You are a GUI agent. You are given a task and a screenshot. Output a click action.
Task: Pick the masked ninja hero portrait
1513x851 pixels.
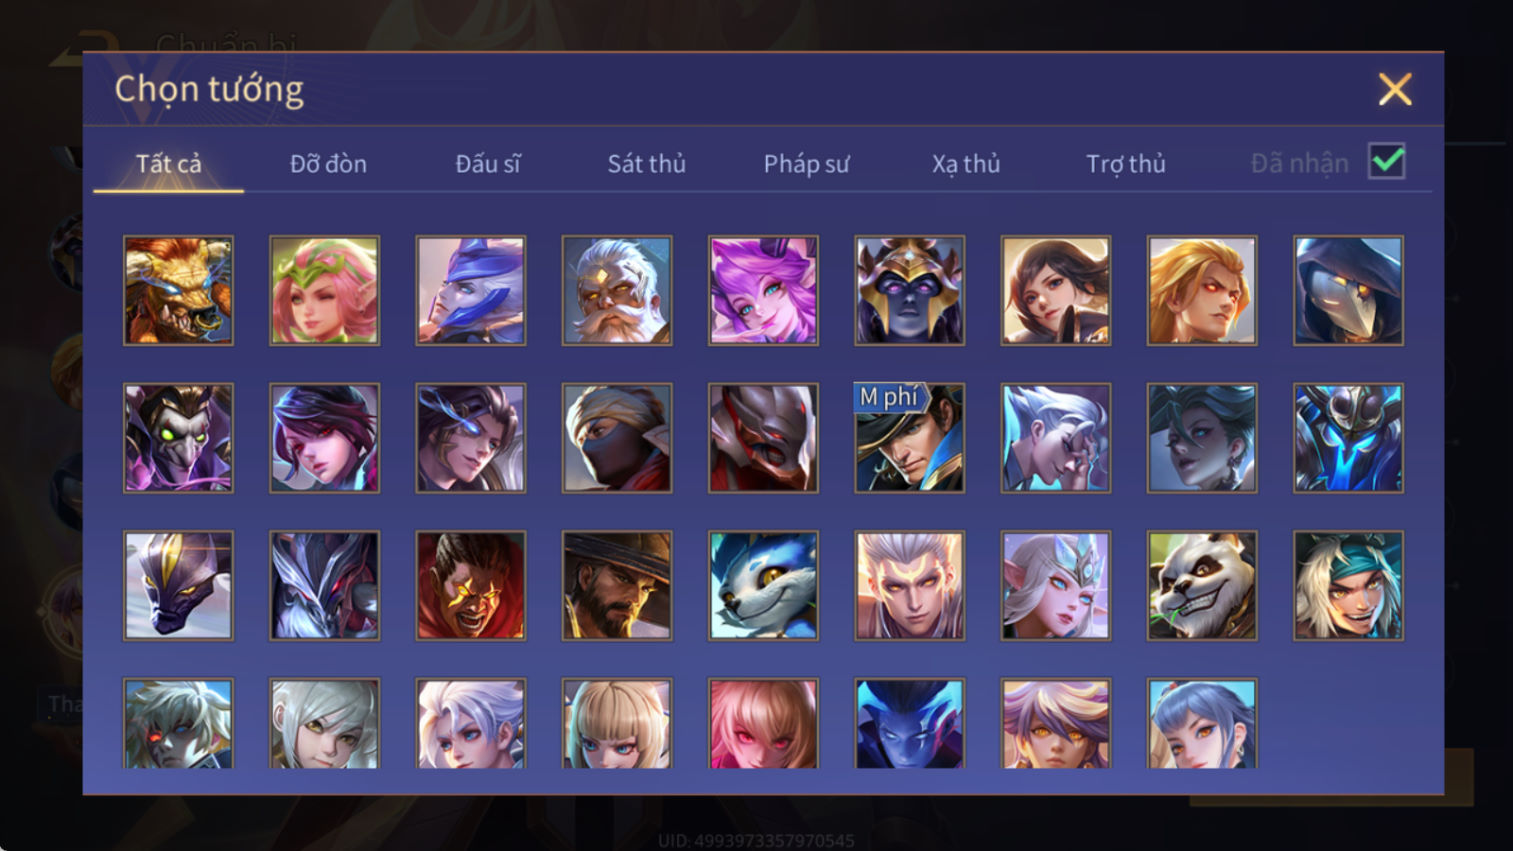pos(617,438)
